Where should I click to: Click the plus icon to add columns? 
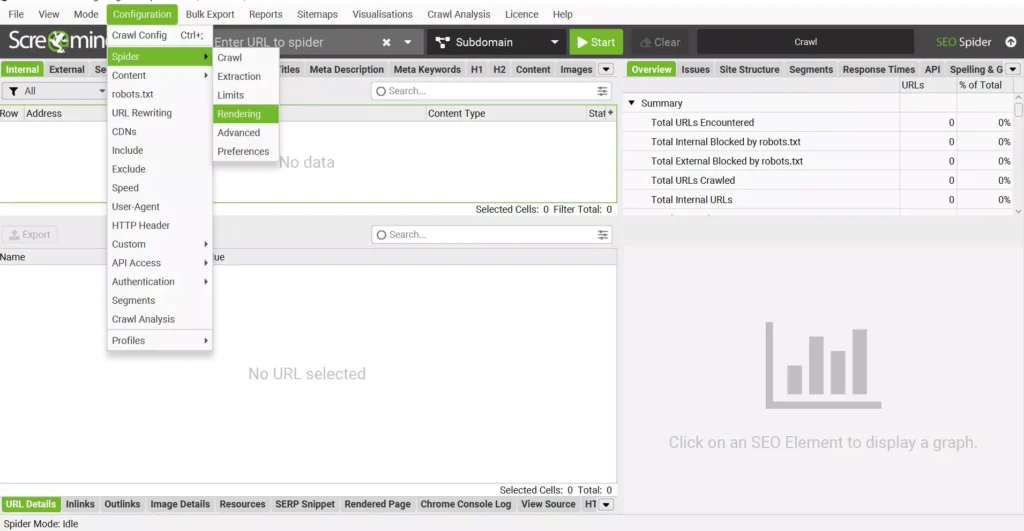pyautogui.click(x=611, y=113)
